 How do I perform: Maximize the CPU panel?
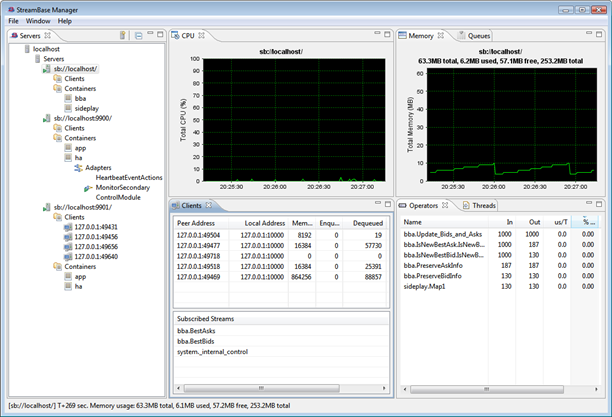point(387,35)
